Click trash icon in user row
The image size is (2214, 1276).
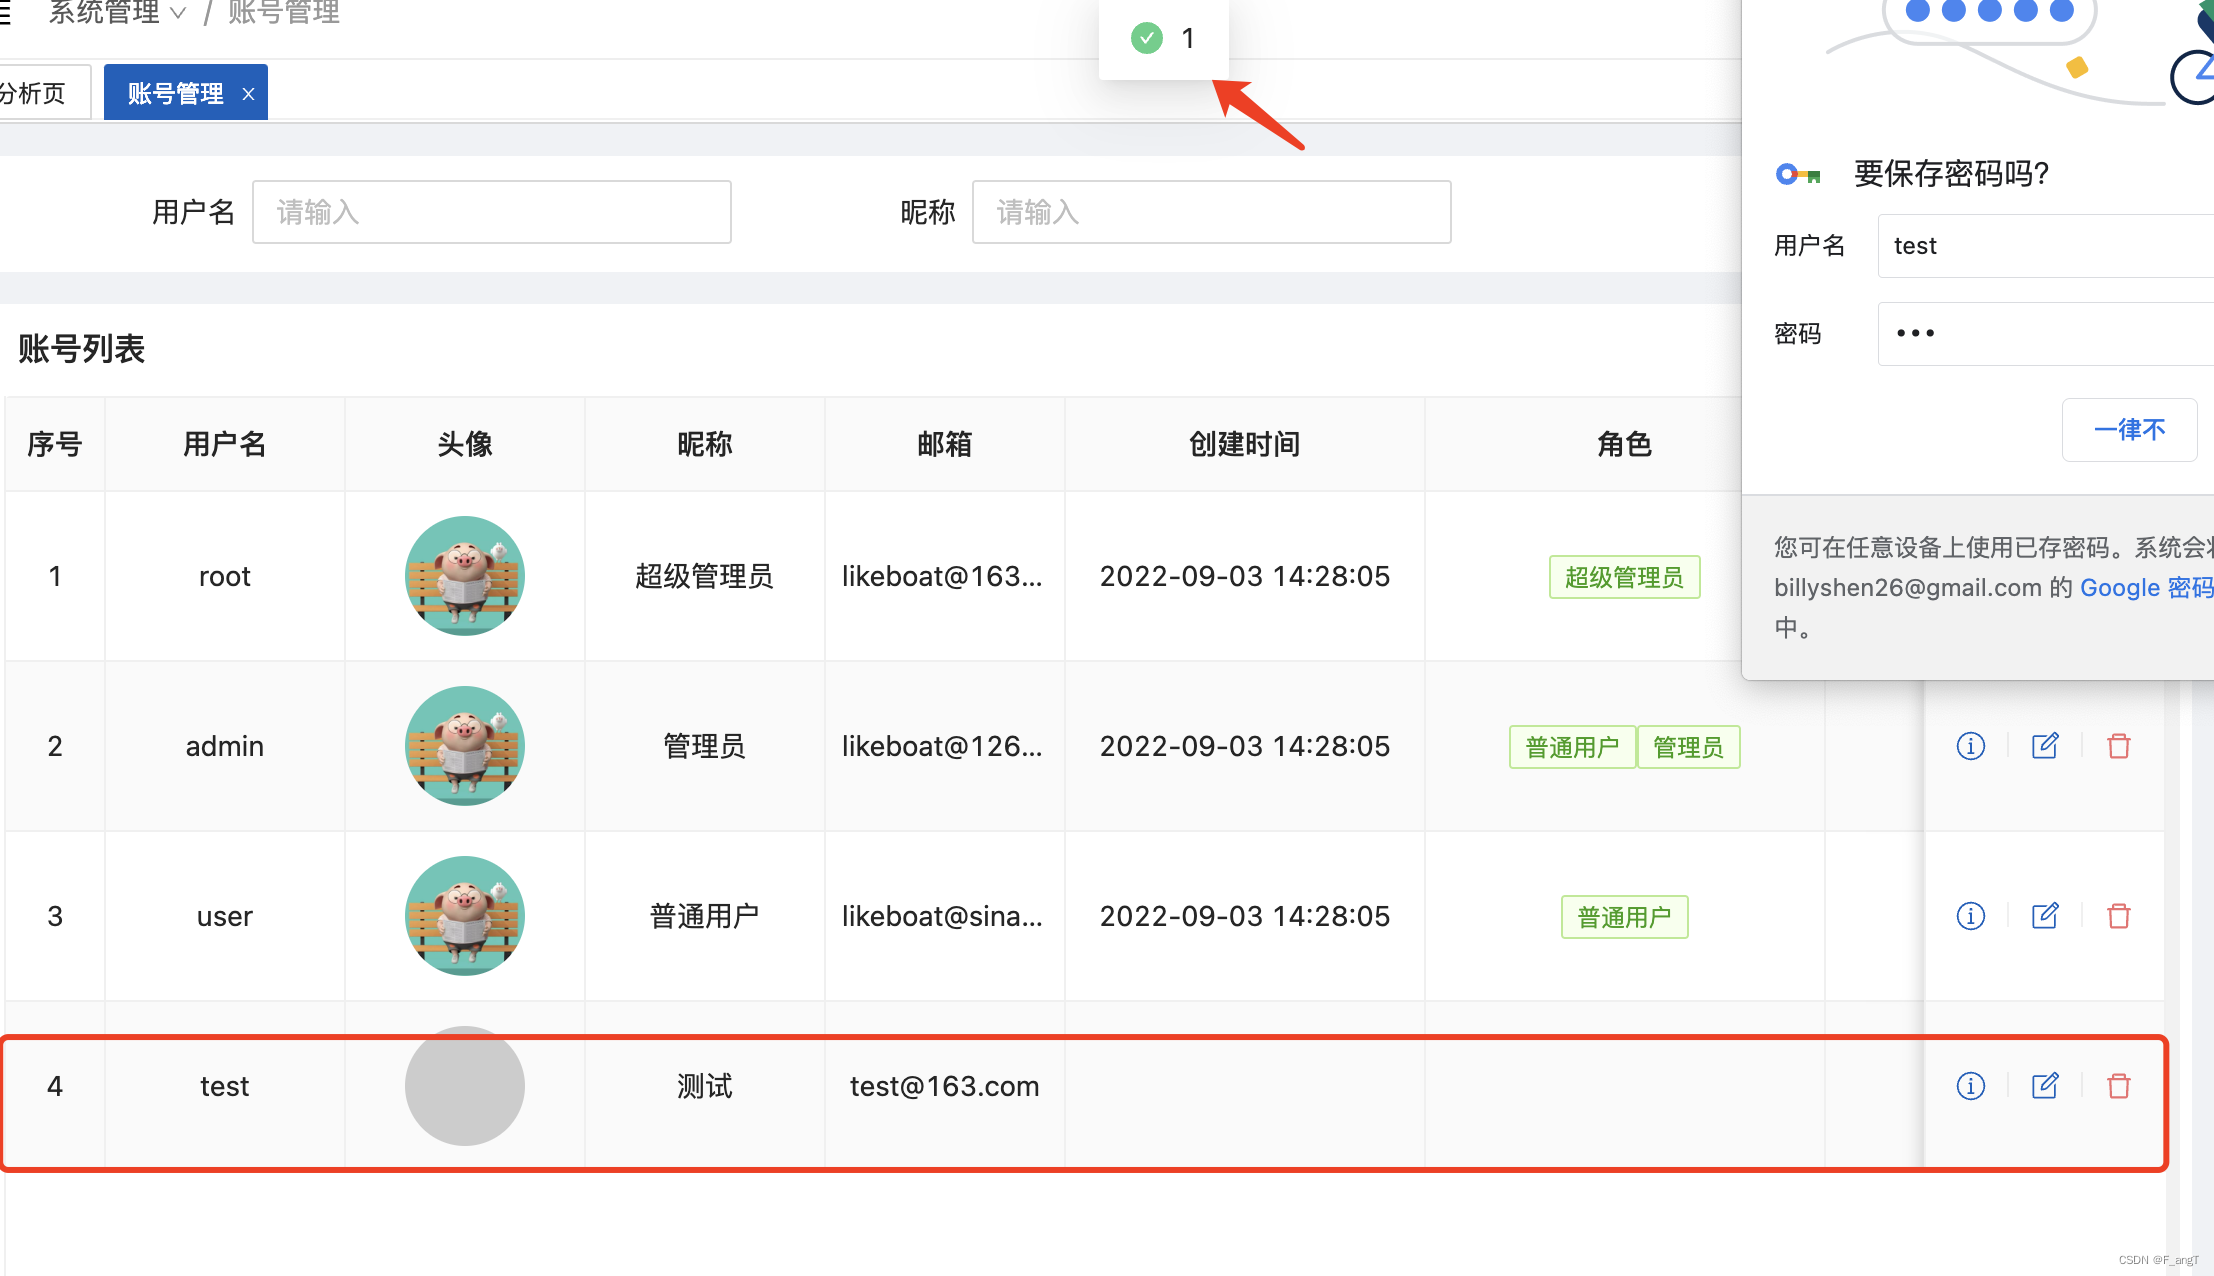click(2118, 916)
